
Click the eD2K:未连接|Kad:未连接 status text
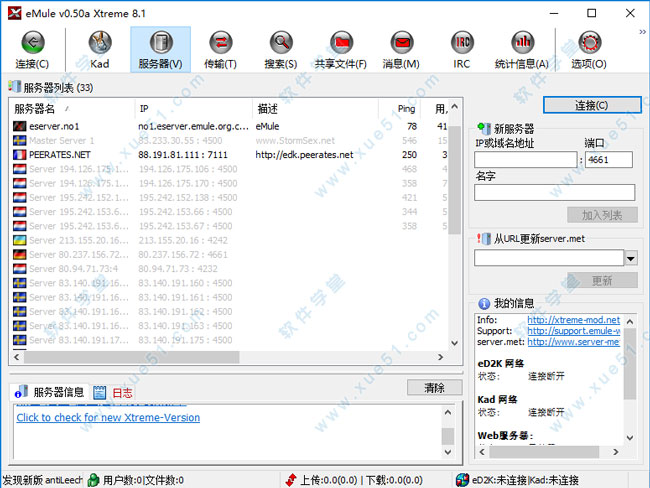click(x=525, y=480)
